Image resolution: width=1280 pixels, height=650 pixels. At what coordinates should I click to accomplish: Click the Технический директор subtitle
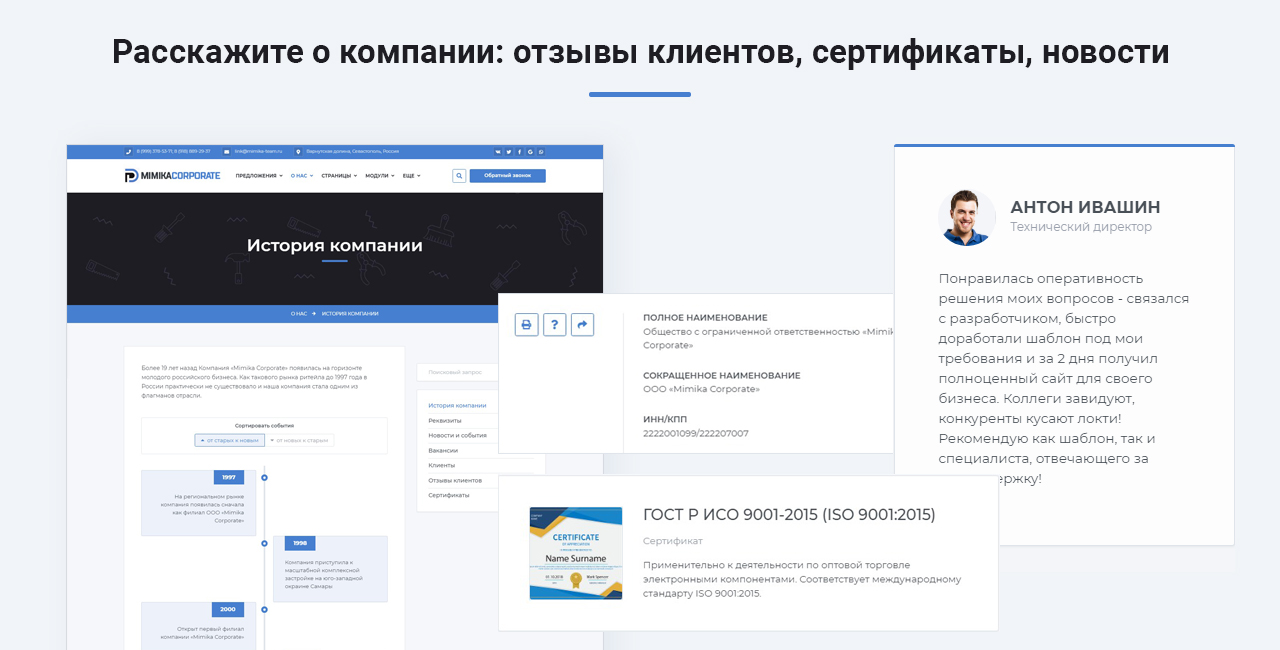pos(1081,227)
